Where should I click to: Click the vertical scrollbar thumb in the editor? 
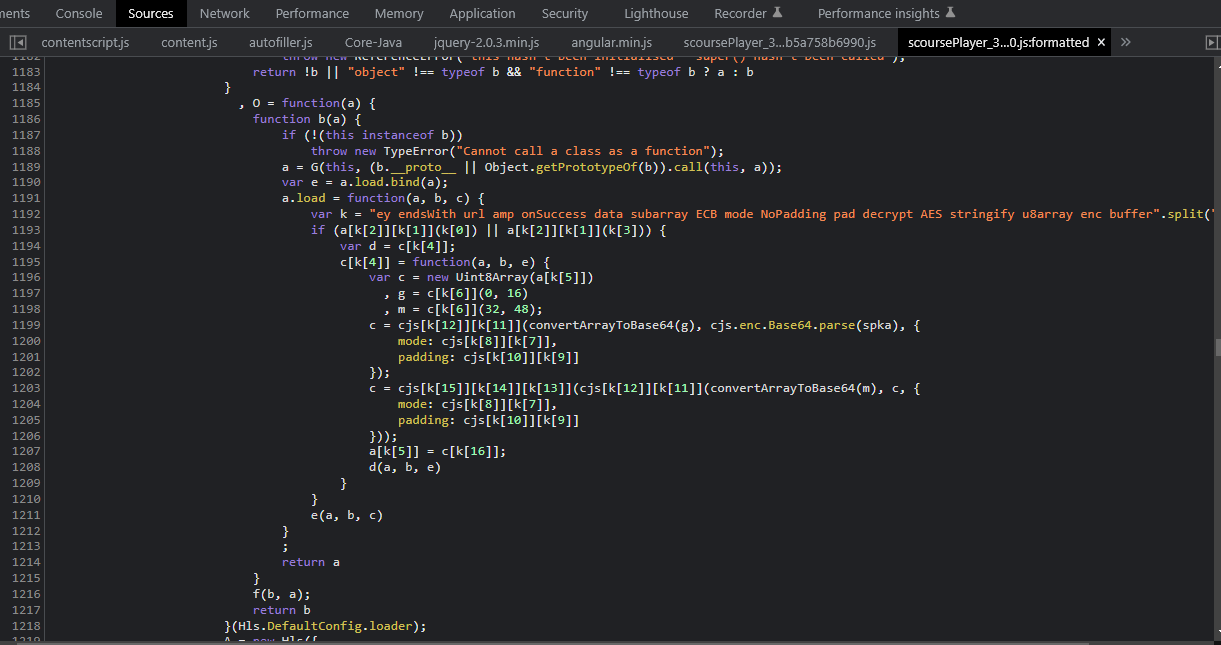click(1216, 347)
